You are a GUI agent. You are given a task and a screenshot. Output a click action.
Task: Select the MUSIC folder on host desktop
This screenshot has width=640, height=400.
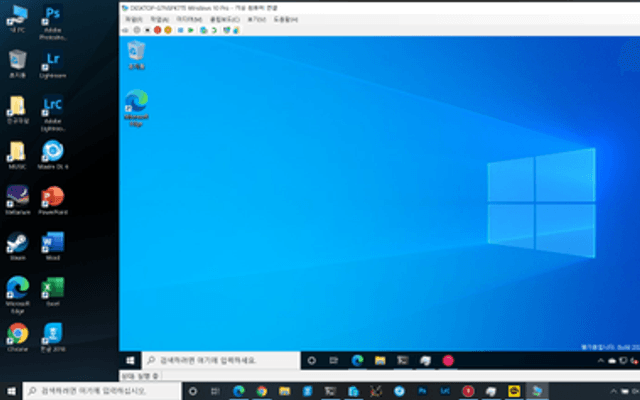tap(18, 155)
